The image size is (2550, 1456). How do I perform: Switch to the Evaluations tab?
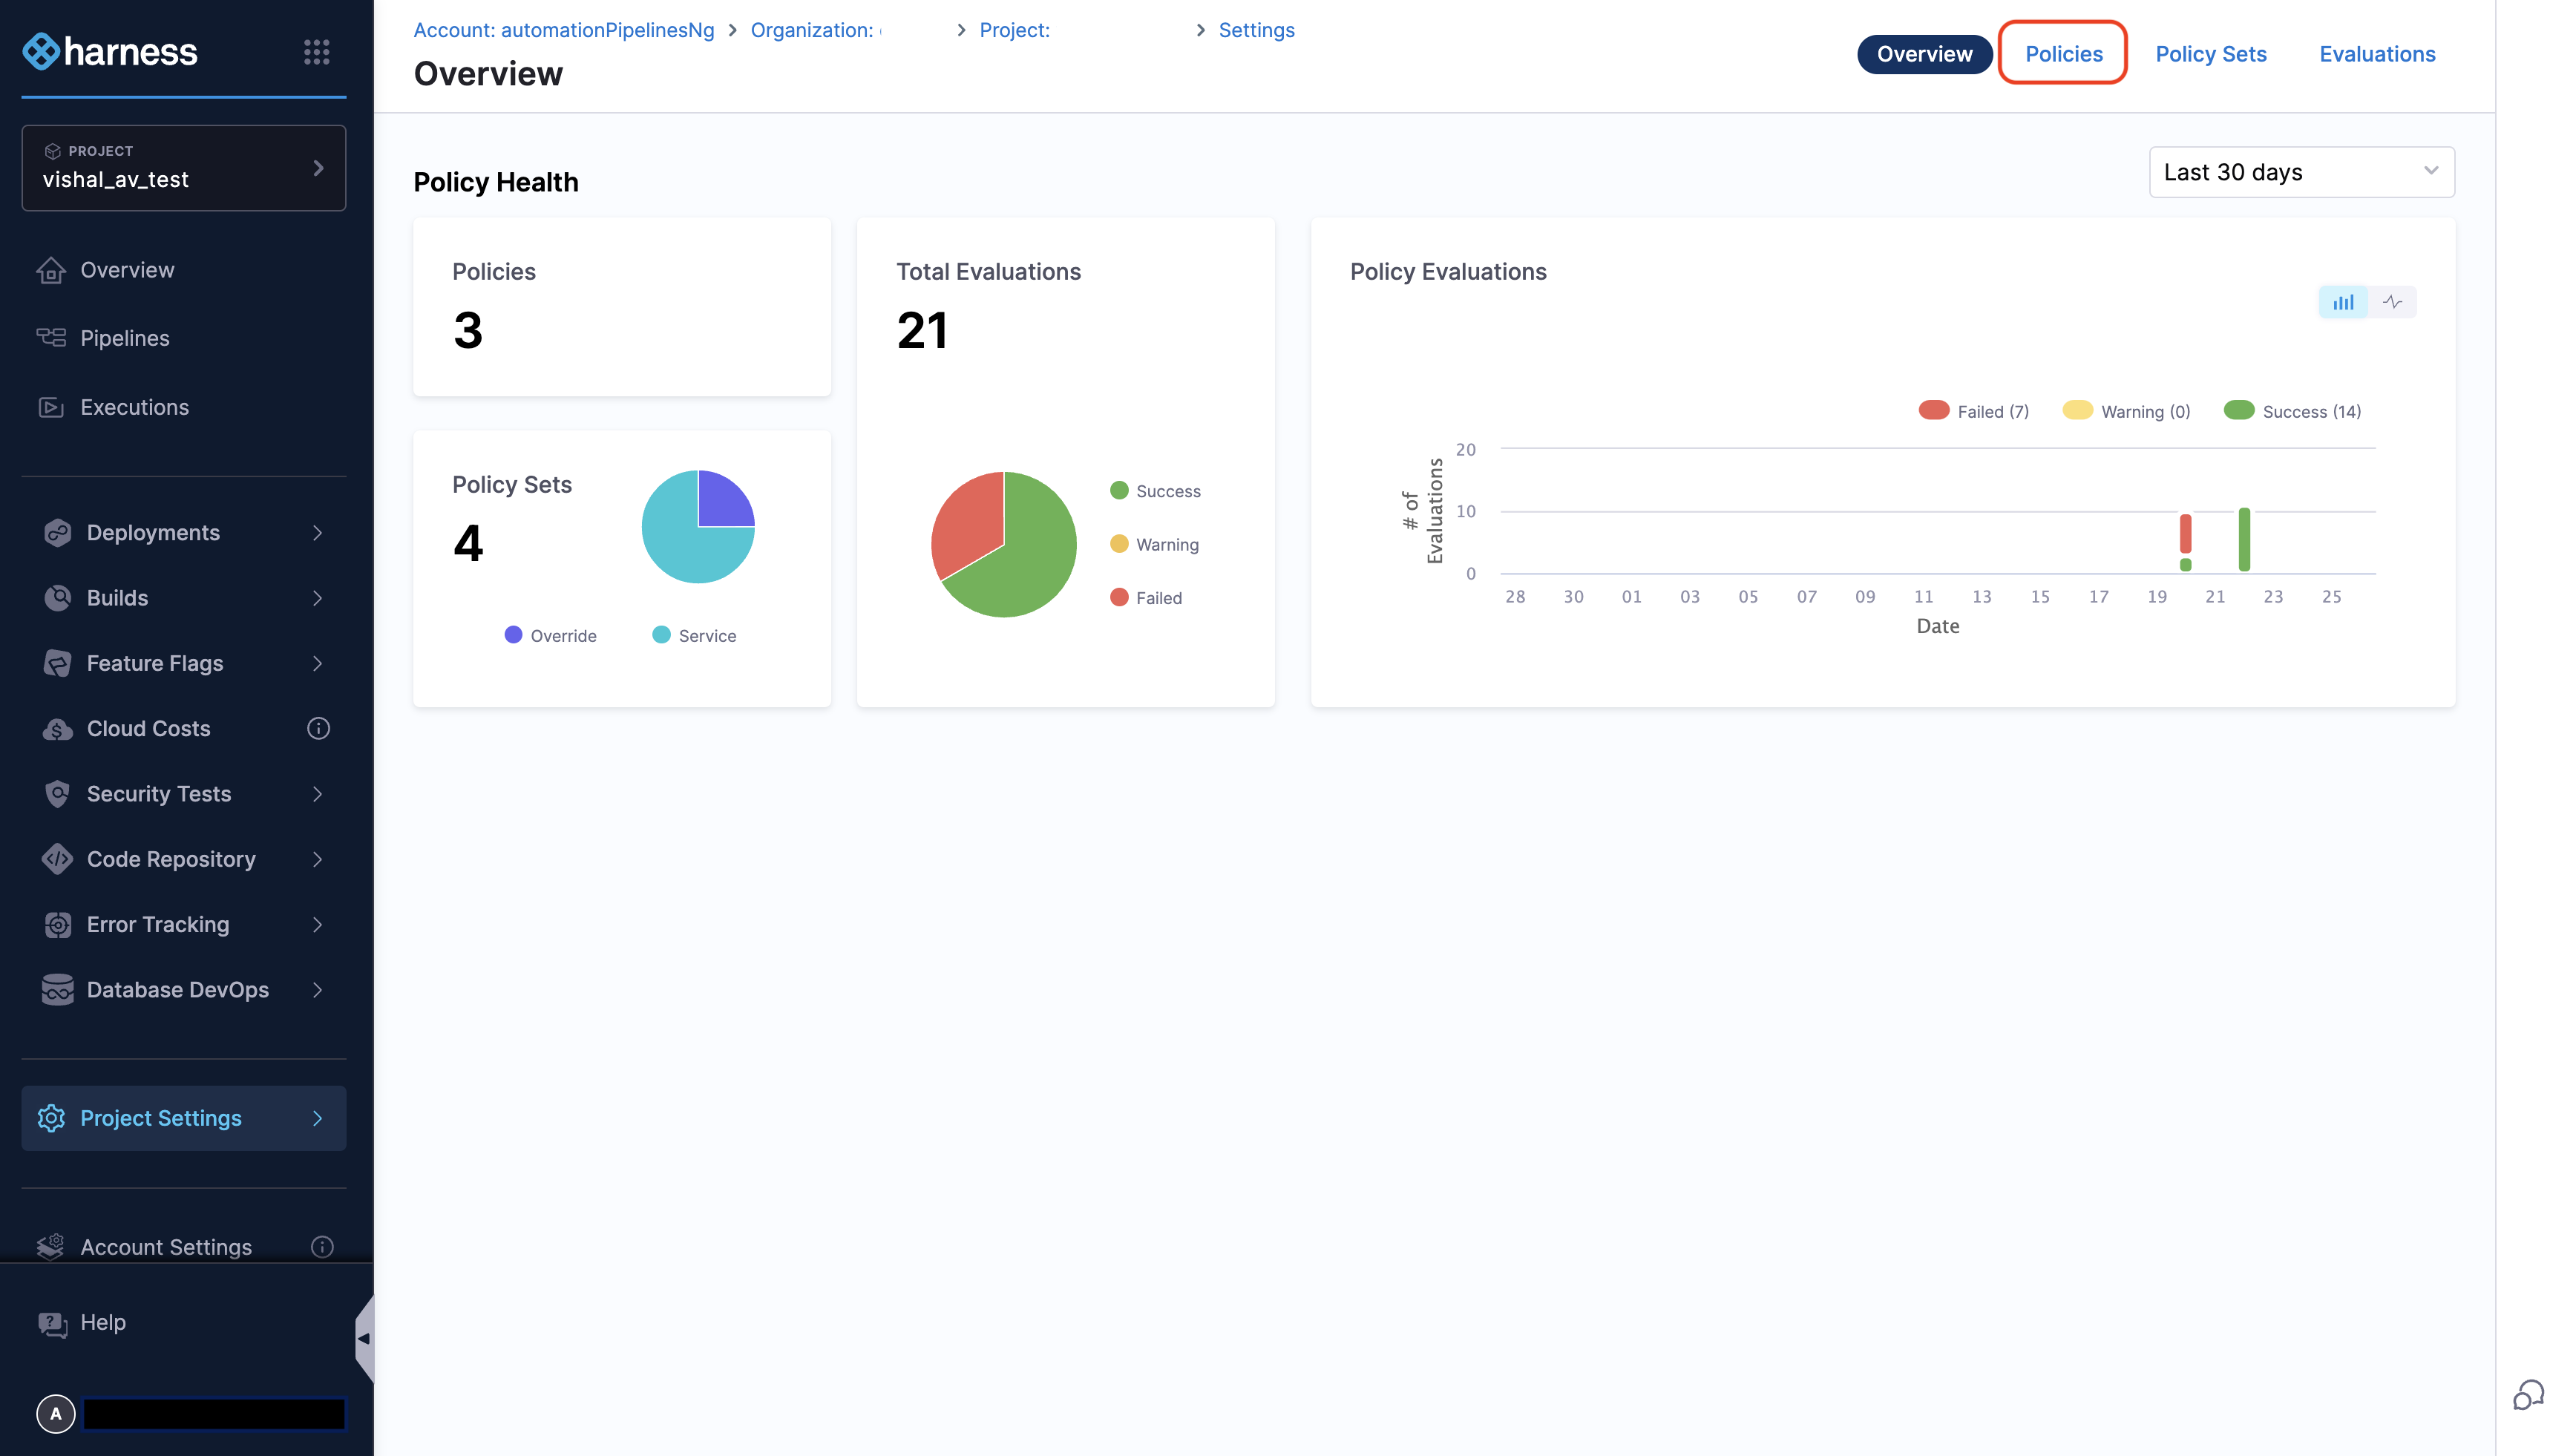(x=2377, y=53)
